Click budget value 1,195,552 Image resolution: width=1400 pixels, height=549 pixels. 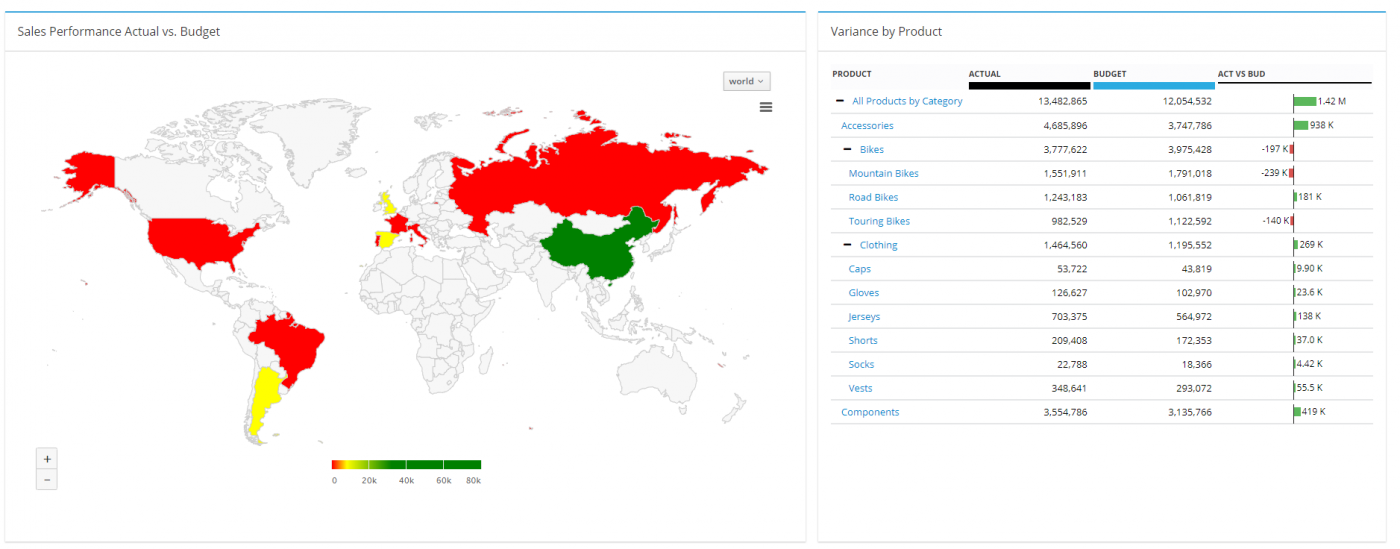click(1190, 245)
